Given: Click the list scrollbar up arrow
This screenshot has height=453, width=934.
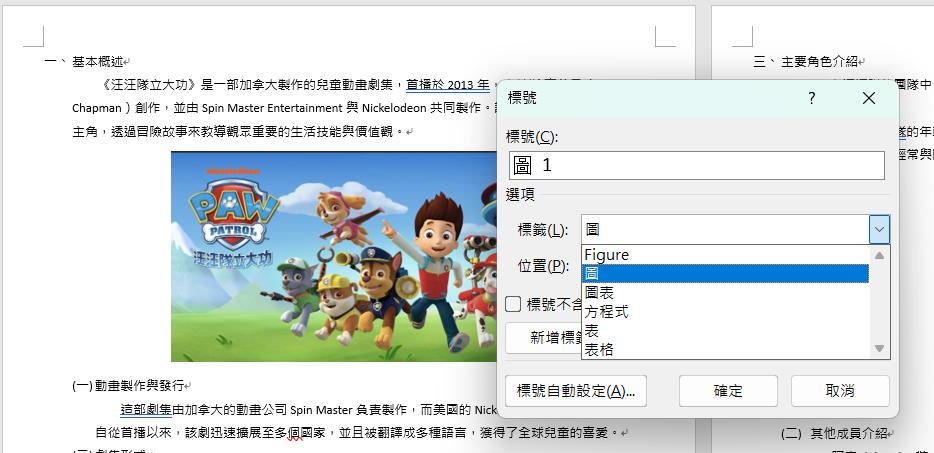Looking at the screenshot, I should 879,255.
